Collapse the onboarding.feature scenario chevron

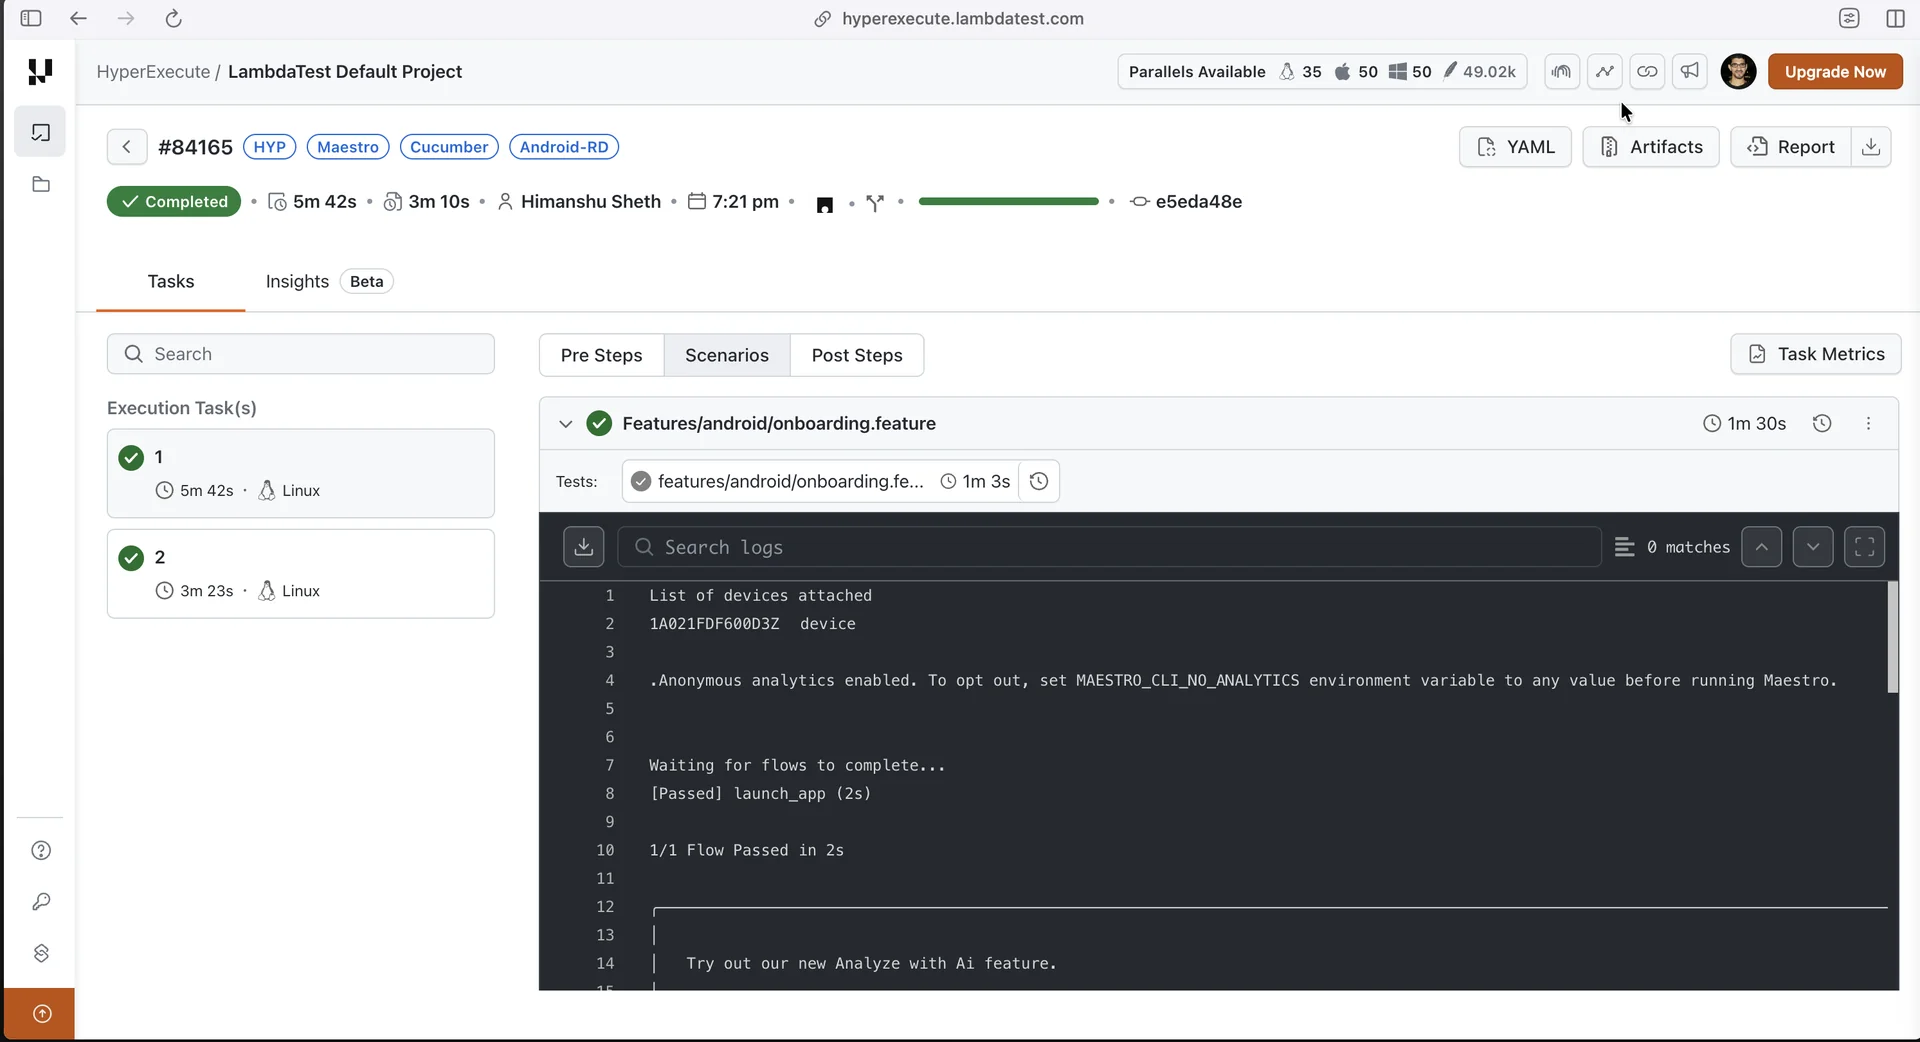pyautogui.click(x=565, y=423)
